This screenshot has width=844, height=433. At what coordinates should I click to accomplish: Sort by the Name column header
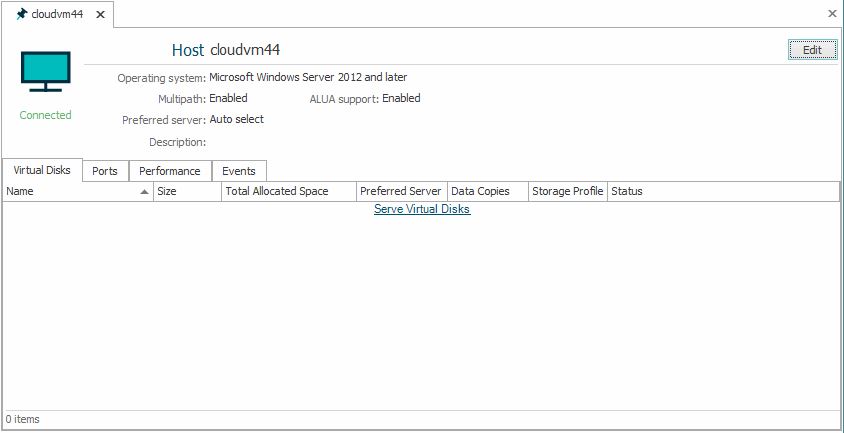60,191
